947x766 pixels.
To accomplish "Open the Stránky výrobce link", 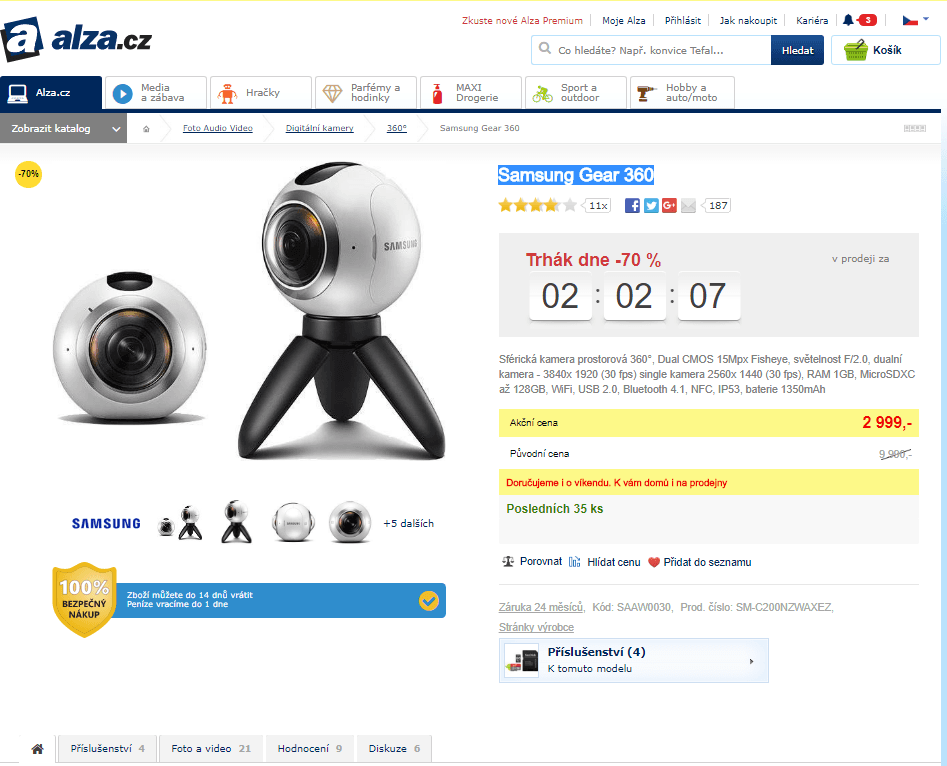I will point(536,627).
